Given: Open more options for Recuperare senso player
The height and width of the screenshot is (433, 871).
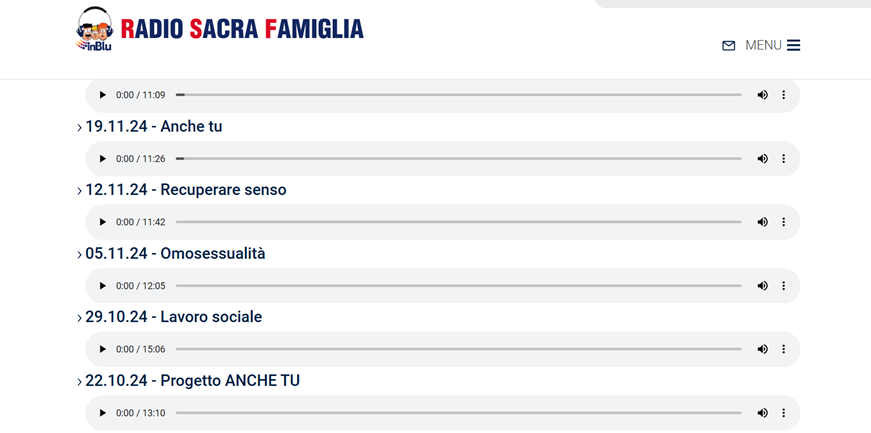Looking at the screenshot, I should tap(784, 222).
